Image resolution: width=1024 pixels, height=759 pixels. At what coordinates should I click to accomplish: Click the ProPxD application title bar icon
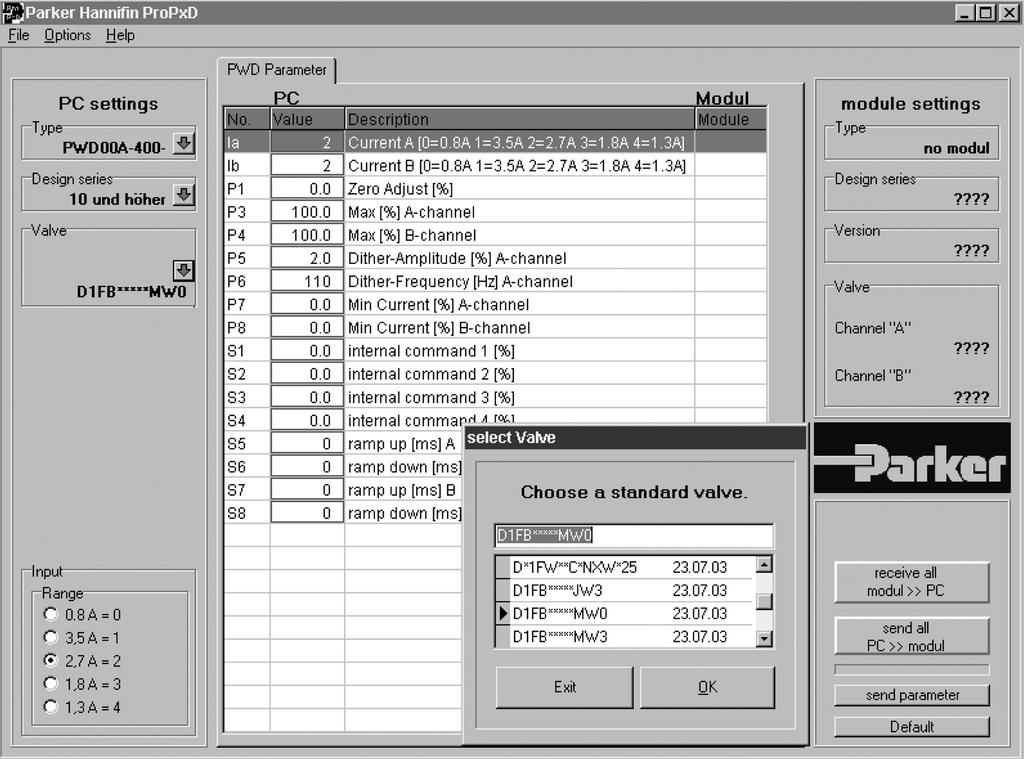[12, 12]
